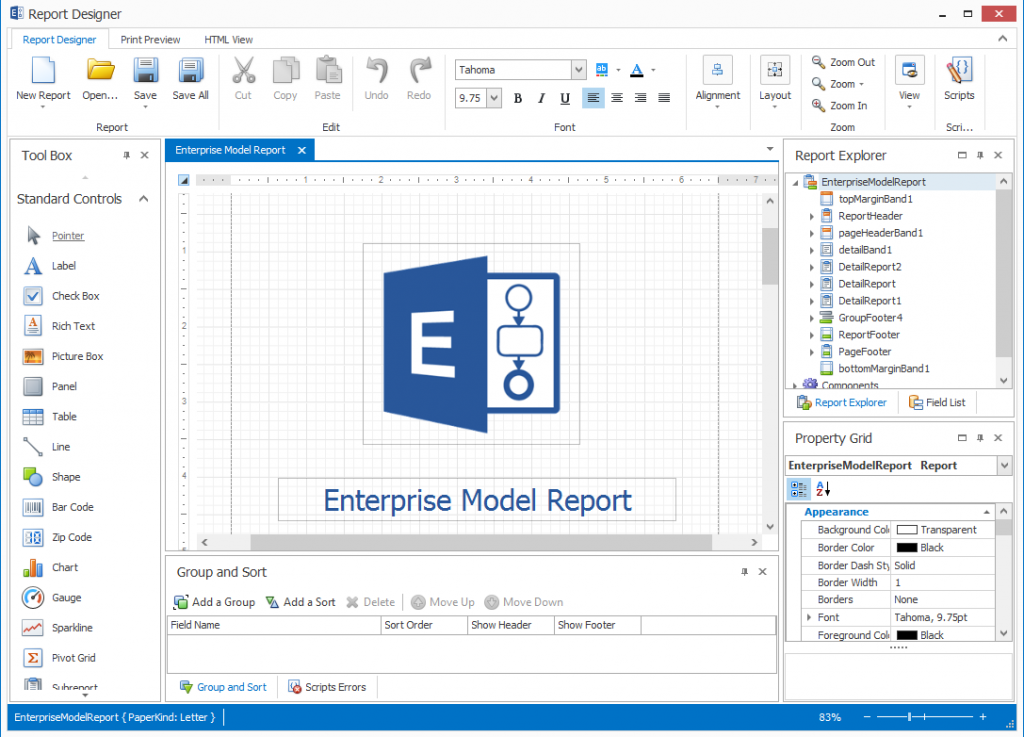1024x737 pixels.
Task: Select the Table control
Action: click(x=64, y=416)
